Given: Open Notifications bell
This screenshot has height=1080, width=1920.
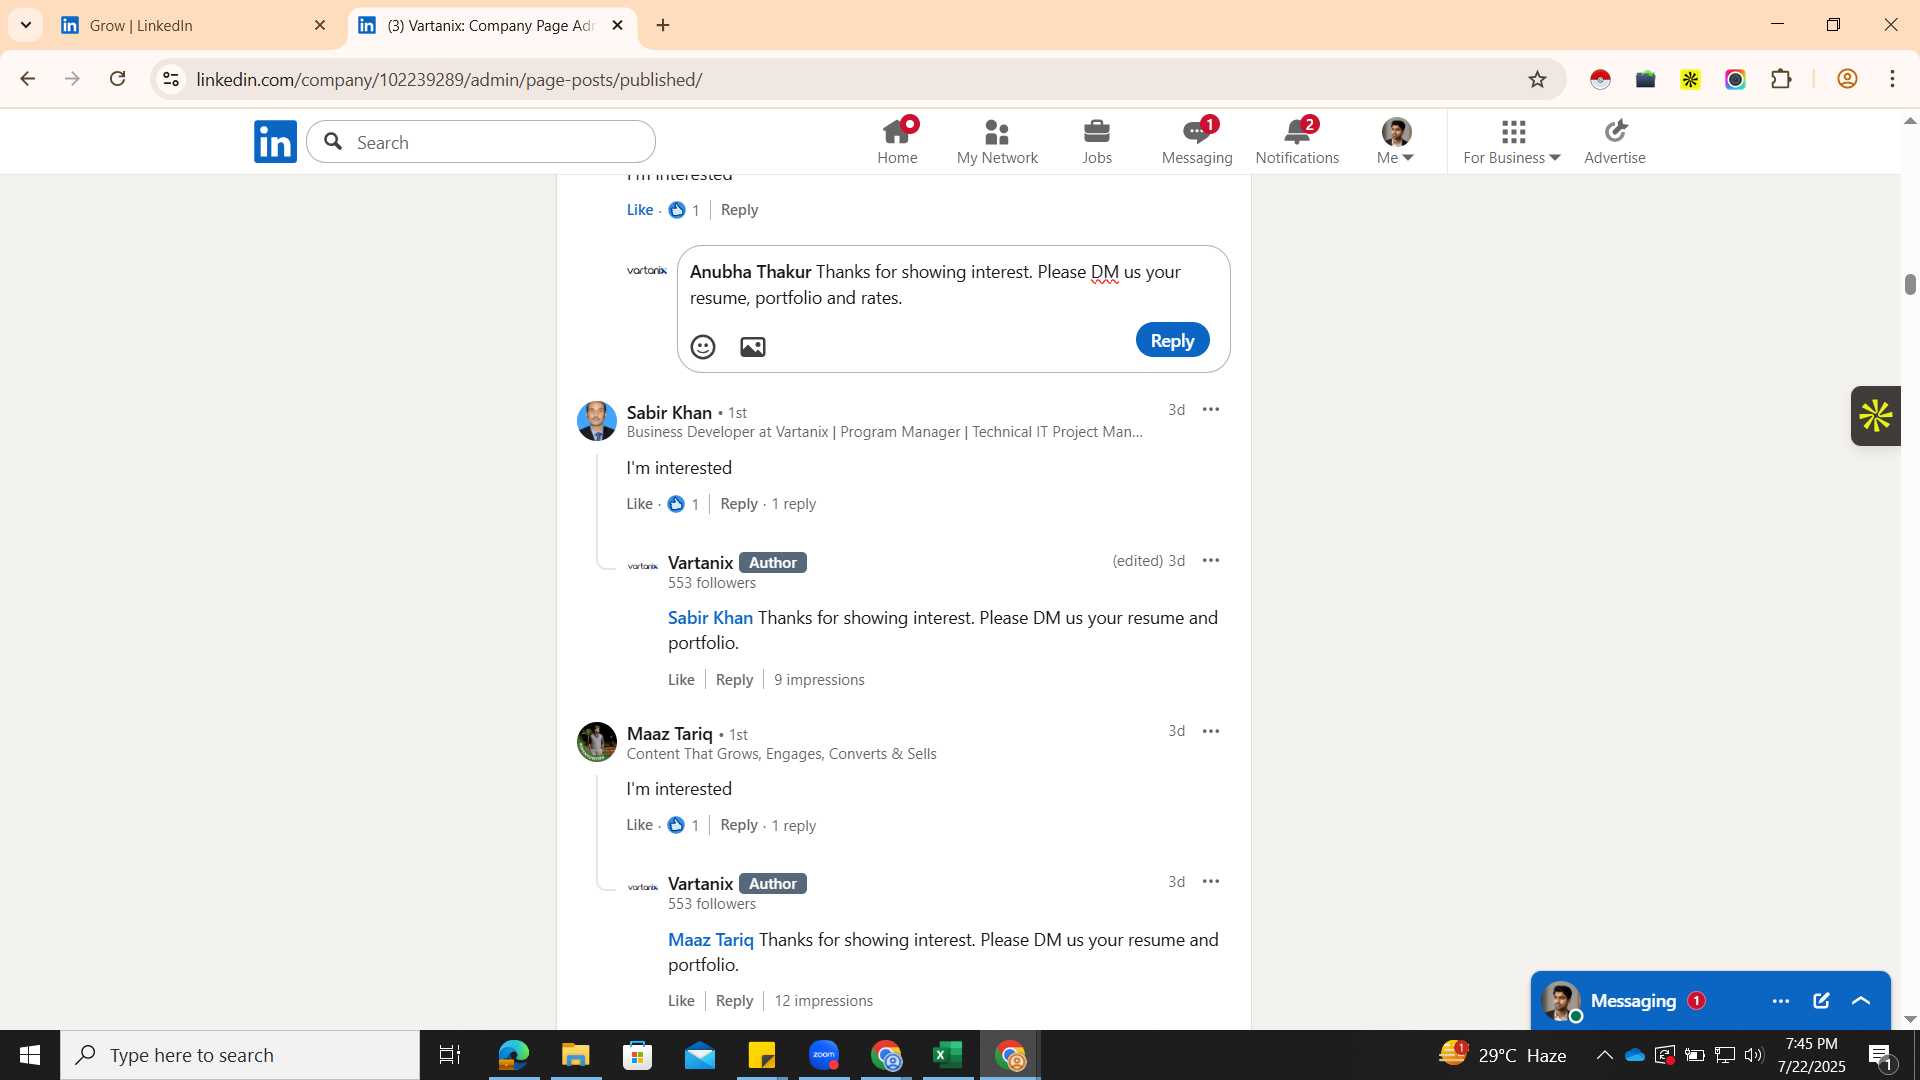Looking at the screenshot, I should pyautogui.click(x=1297, y=142).
